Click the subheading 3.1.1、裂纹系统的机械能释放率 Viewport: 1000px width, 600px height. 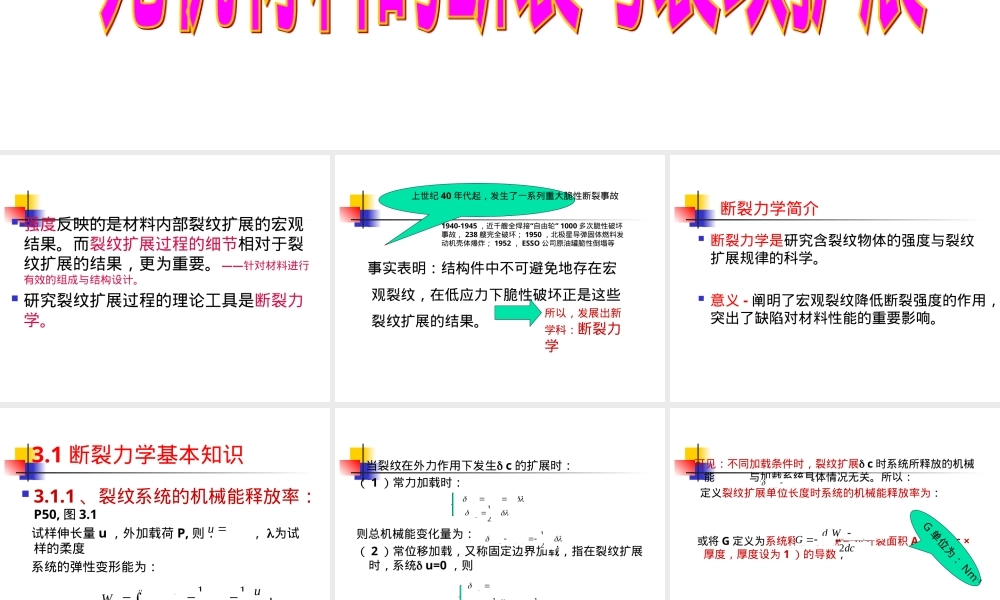[x=173, y=496]
